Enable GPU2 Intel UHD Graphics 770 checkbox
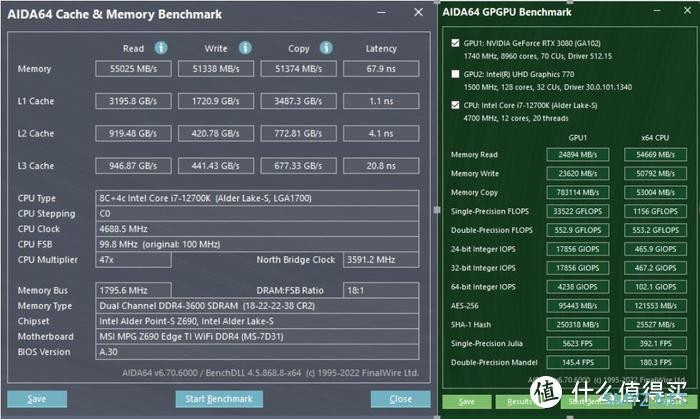 455,74
